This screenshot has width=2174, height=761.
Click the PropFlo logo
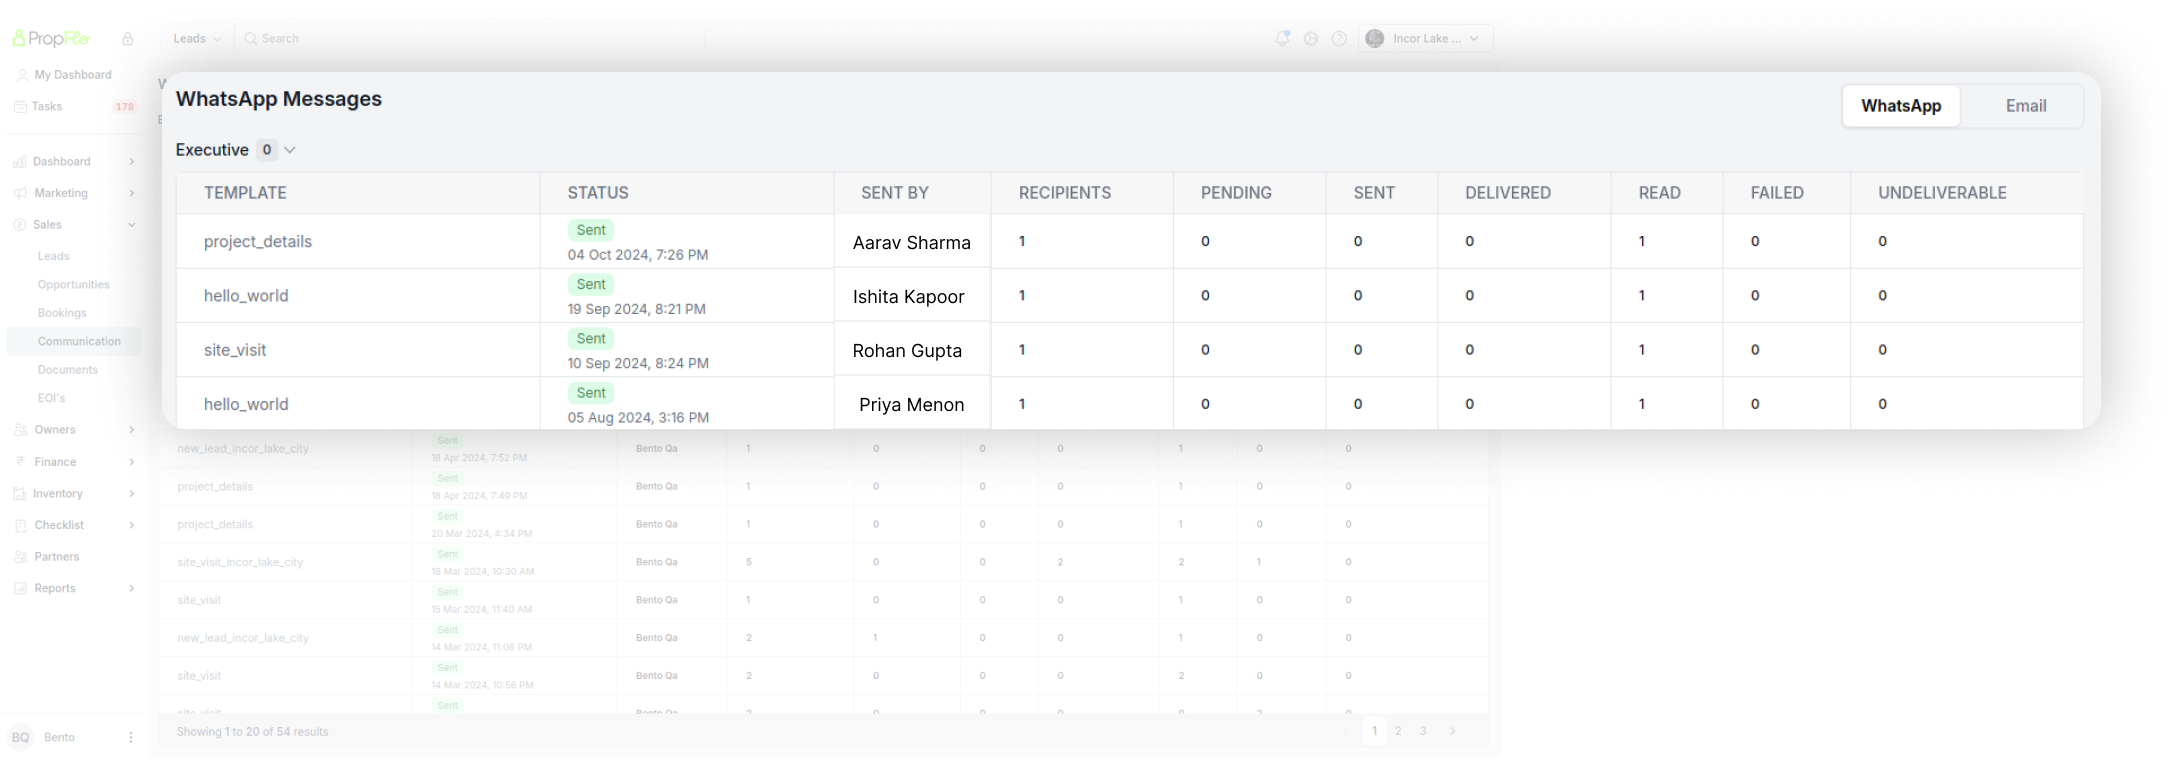(x=51, y=38)
